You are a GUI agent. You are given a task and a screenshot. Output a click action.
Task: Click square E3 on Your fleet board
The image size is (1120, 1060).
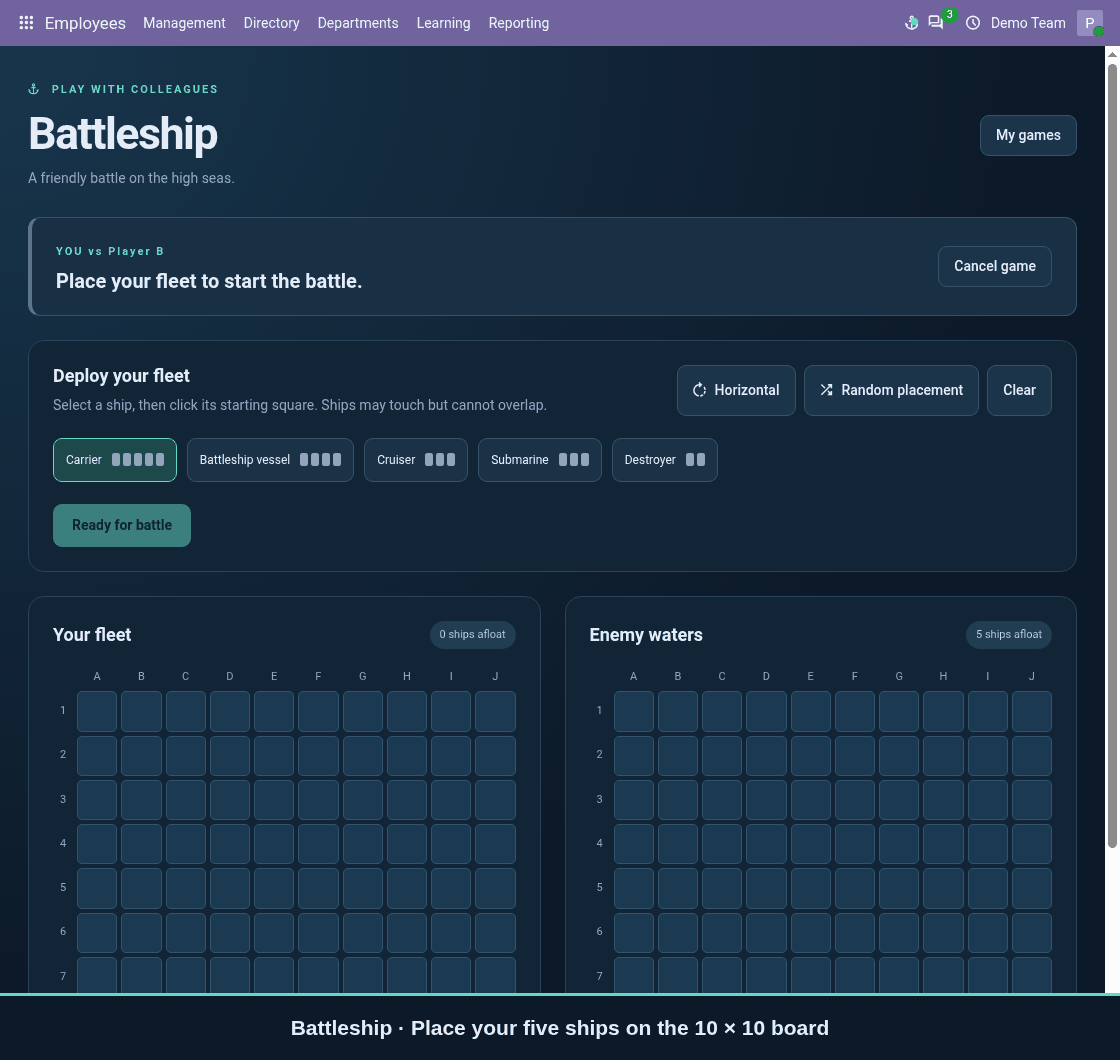point(274,800)
